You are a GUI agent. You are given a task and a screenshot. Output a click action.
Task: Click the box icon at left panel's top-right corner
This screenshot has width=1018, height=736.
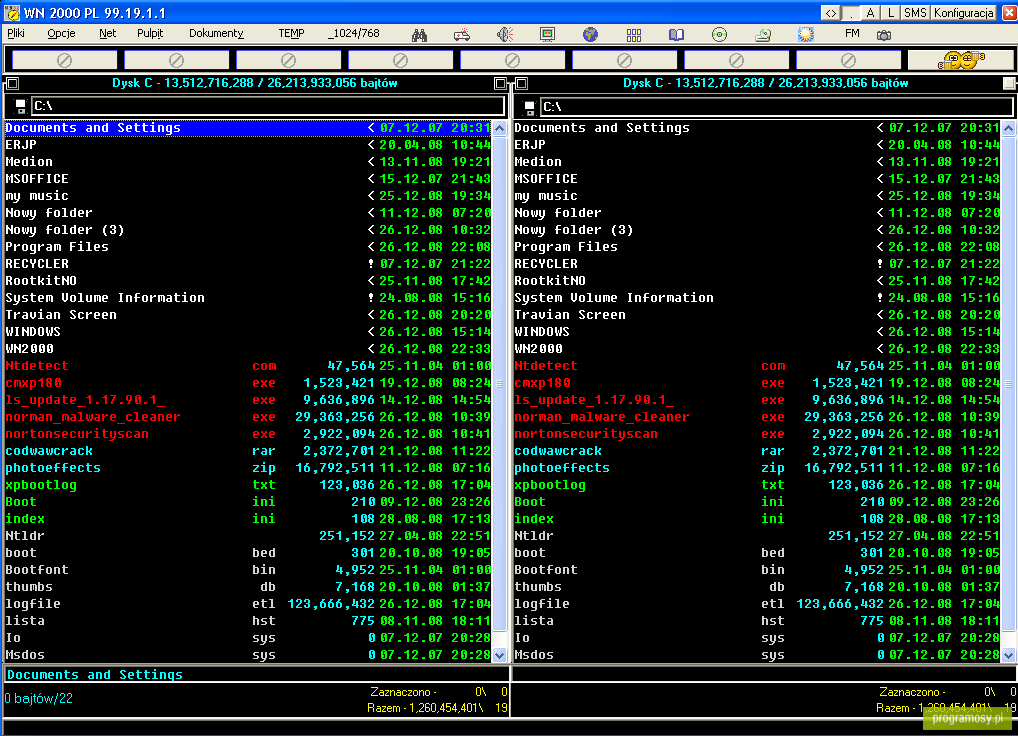pyautogui.click(x=500, y=83)
